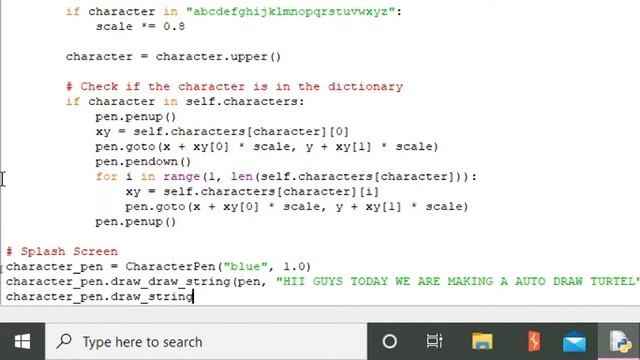Click the "for i in range(1, len(..." line
Screen dimensions: 640x360
click(x=286, y=177)
